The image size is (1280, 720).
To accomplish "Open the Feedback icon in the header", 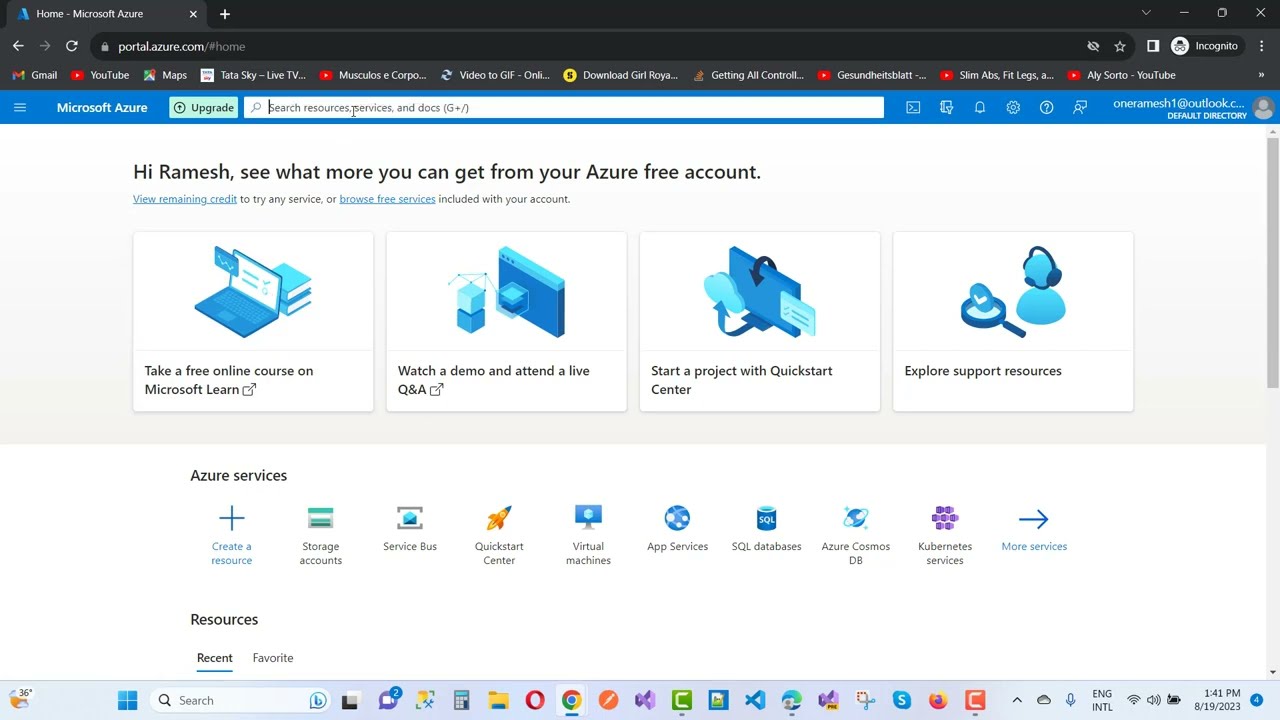I will (1080, 107).
